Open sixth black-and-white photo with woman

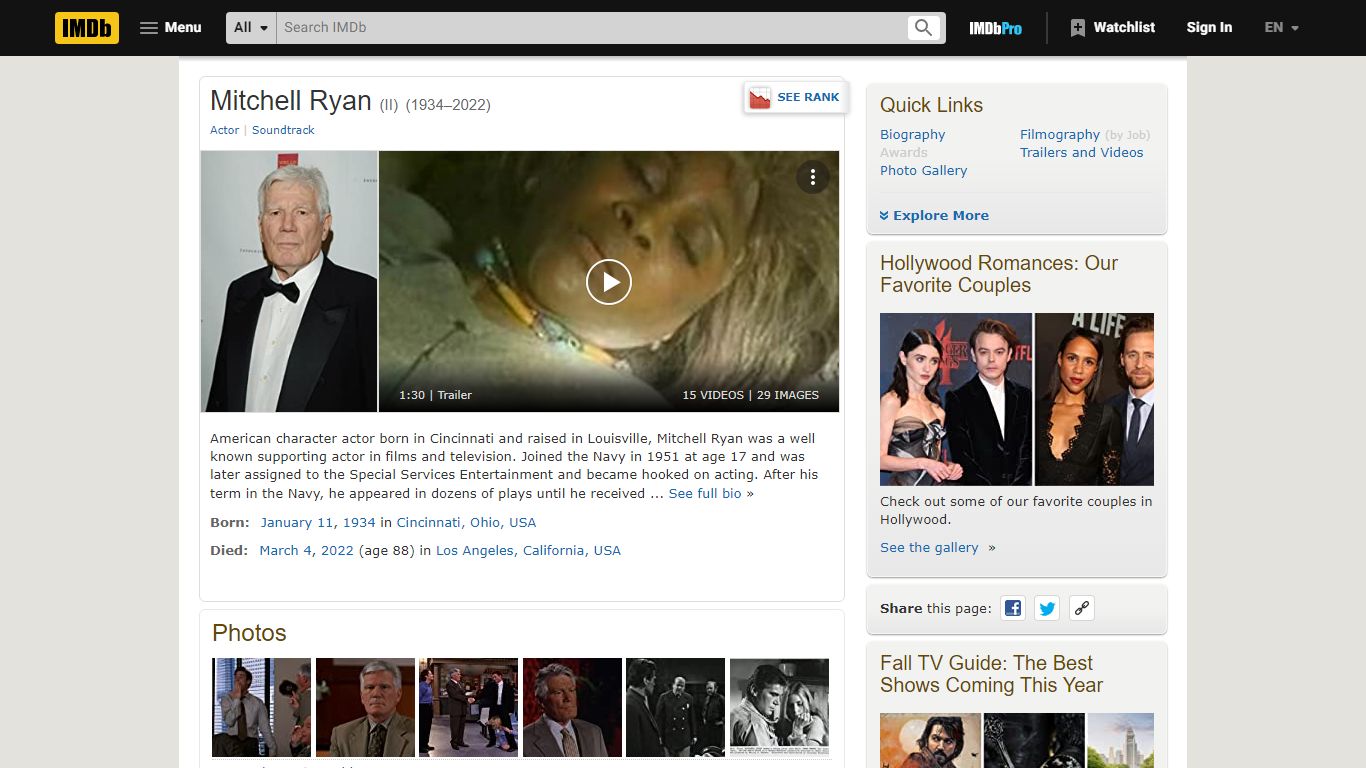(x=779, y=707)
